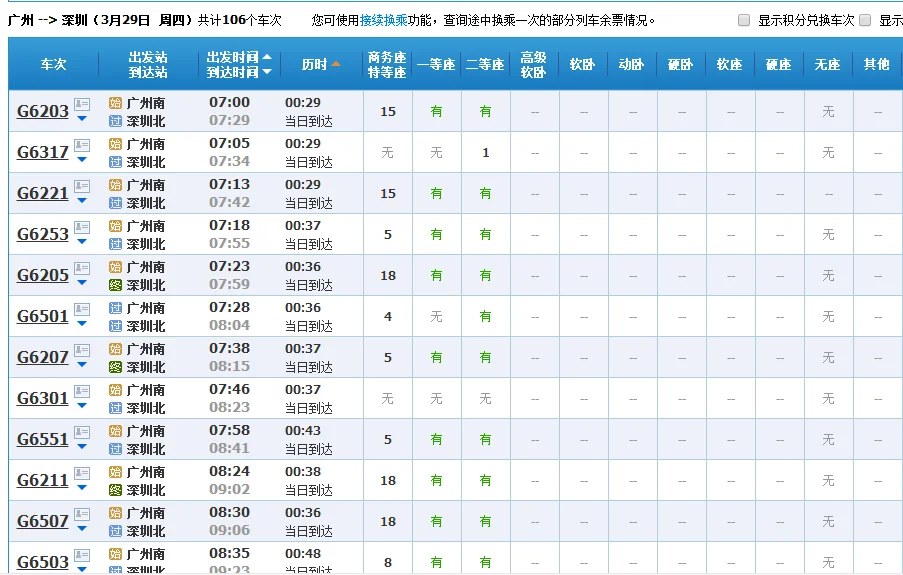Open the ID card icon beside G6317

(x=82, y=145)
